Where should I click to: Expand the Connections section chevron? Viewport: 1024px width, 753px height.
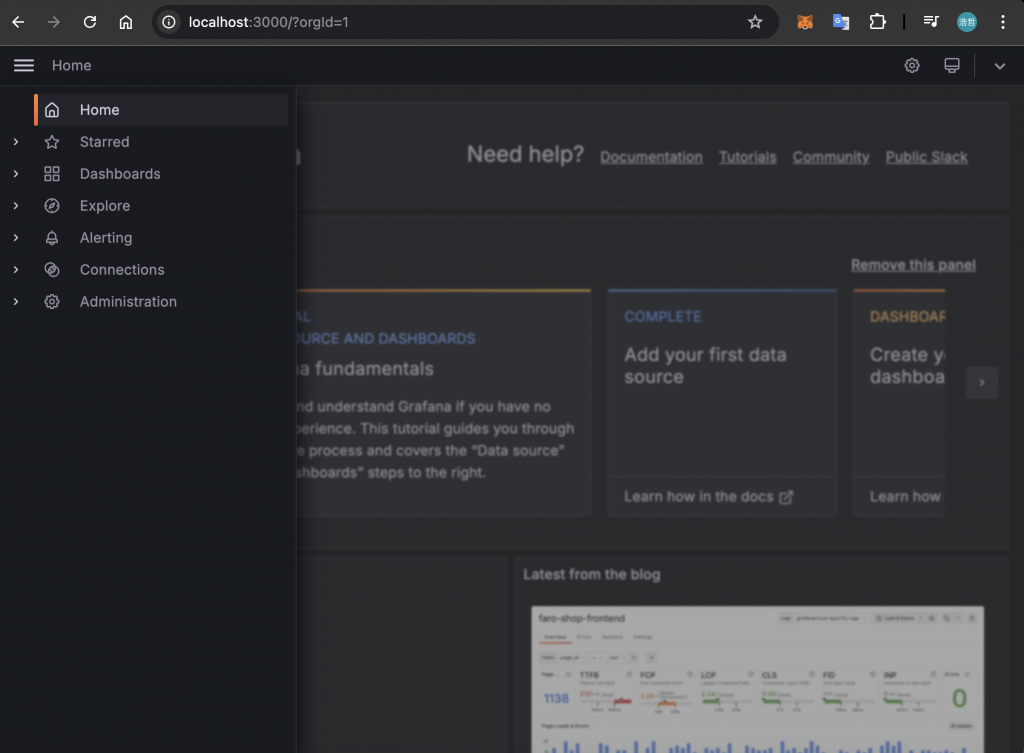click(16, 270)
